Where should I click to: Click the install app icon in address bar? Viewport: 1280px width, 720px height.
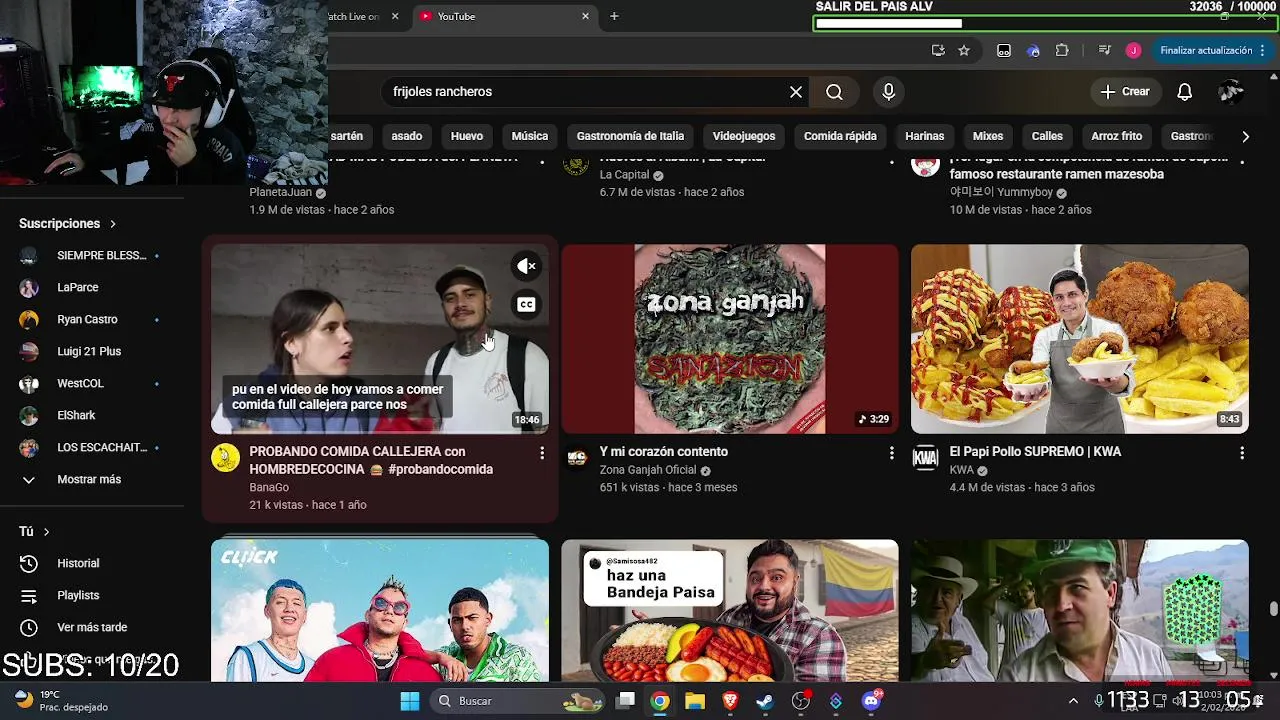938,50
